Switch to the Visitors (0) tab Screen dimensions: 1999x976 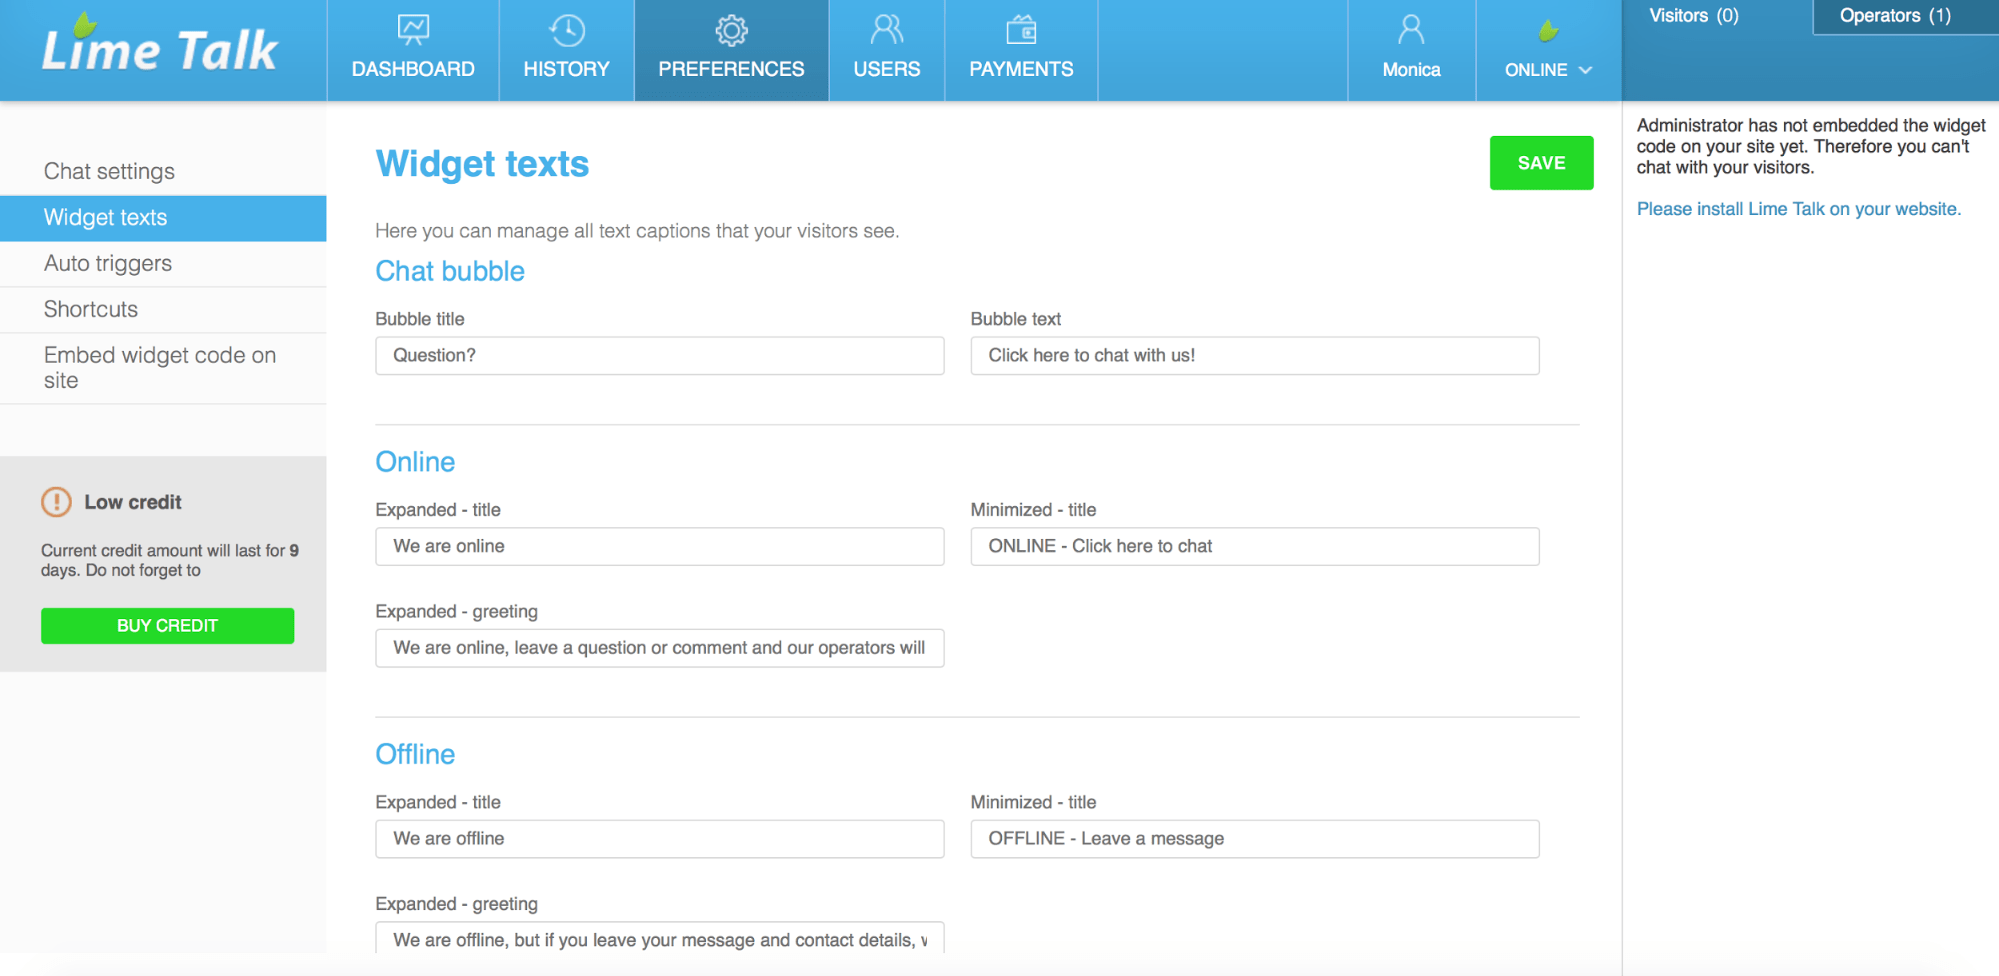[x=1693, y=16]
